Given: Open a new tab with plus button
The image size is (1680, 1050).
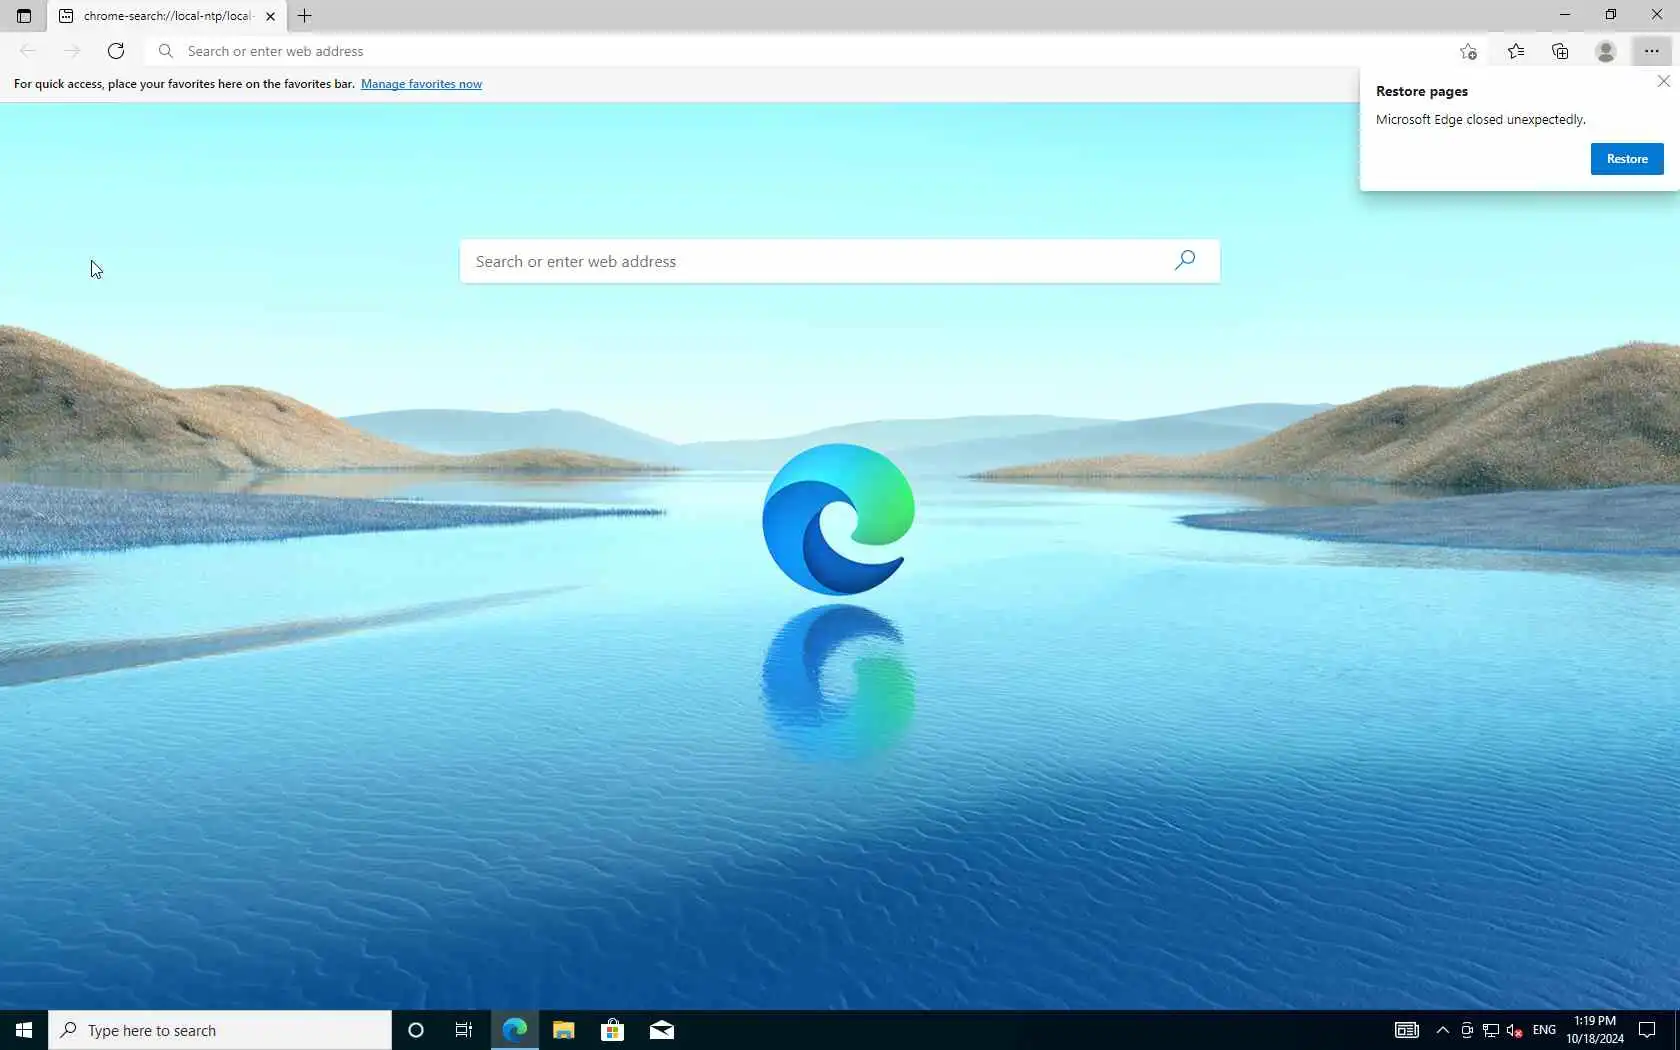Looking at the screenshot, I should tap(305, 16).
